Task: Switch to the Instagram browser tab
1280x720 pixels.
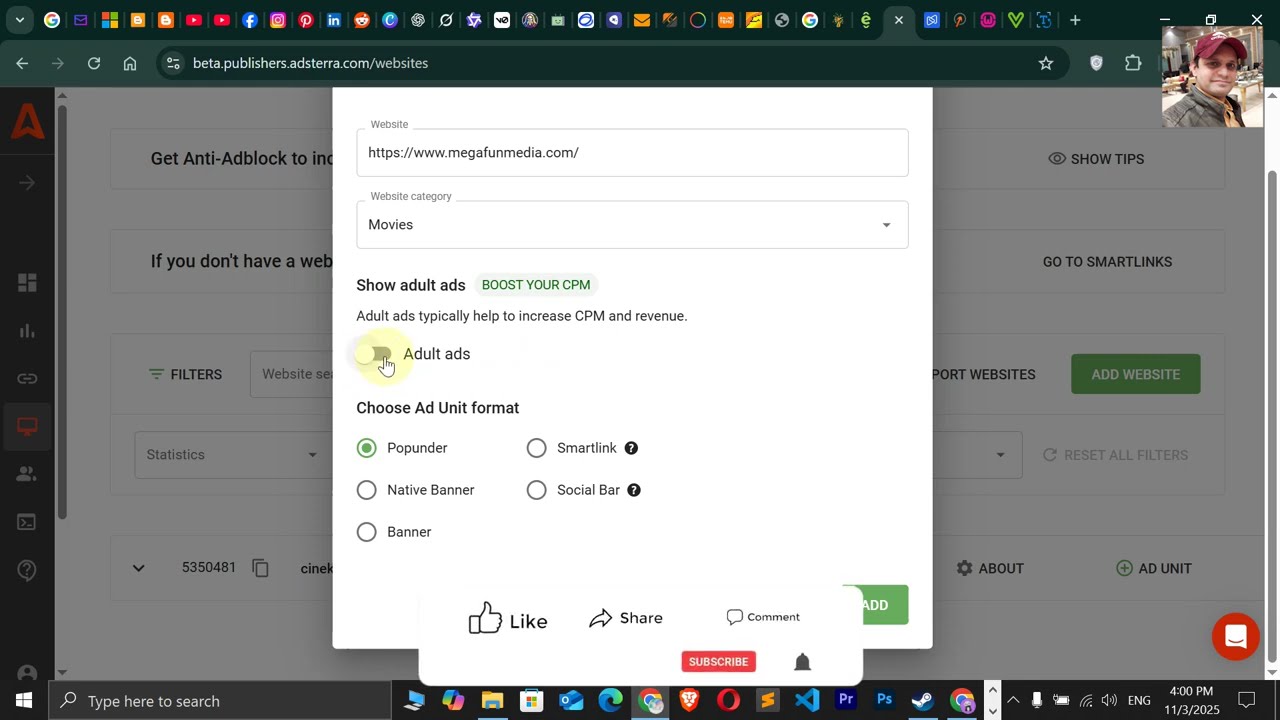Action: (x=278, y=20)
